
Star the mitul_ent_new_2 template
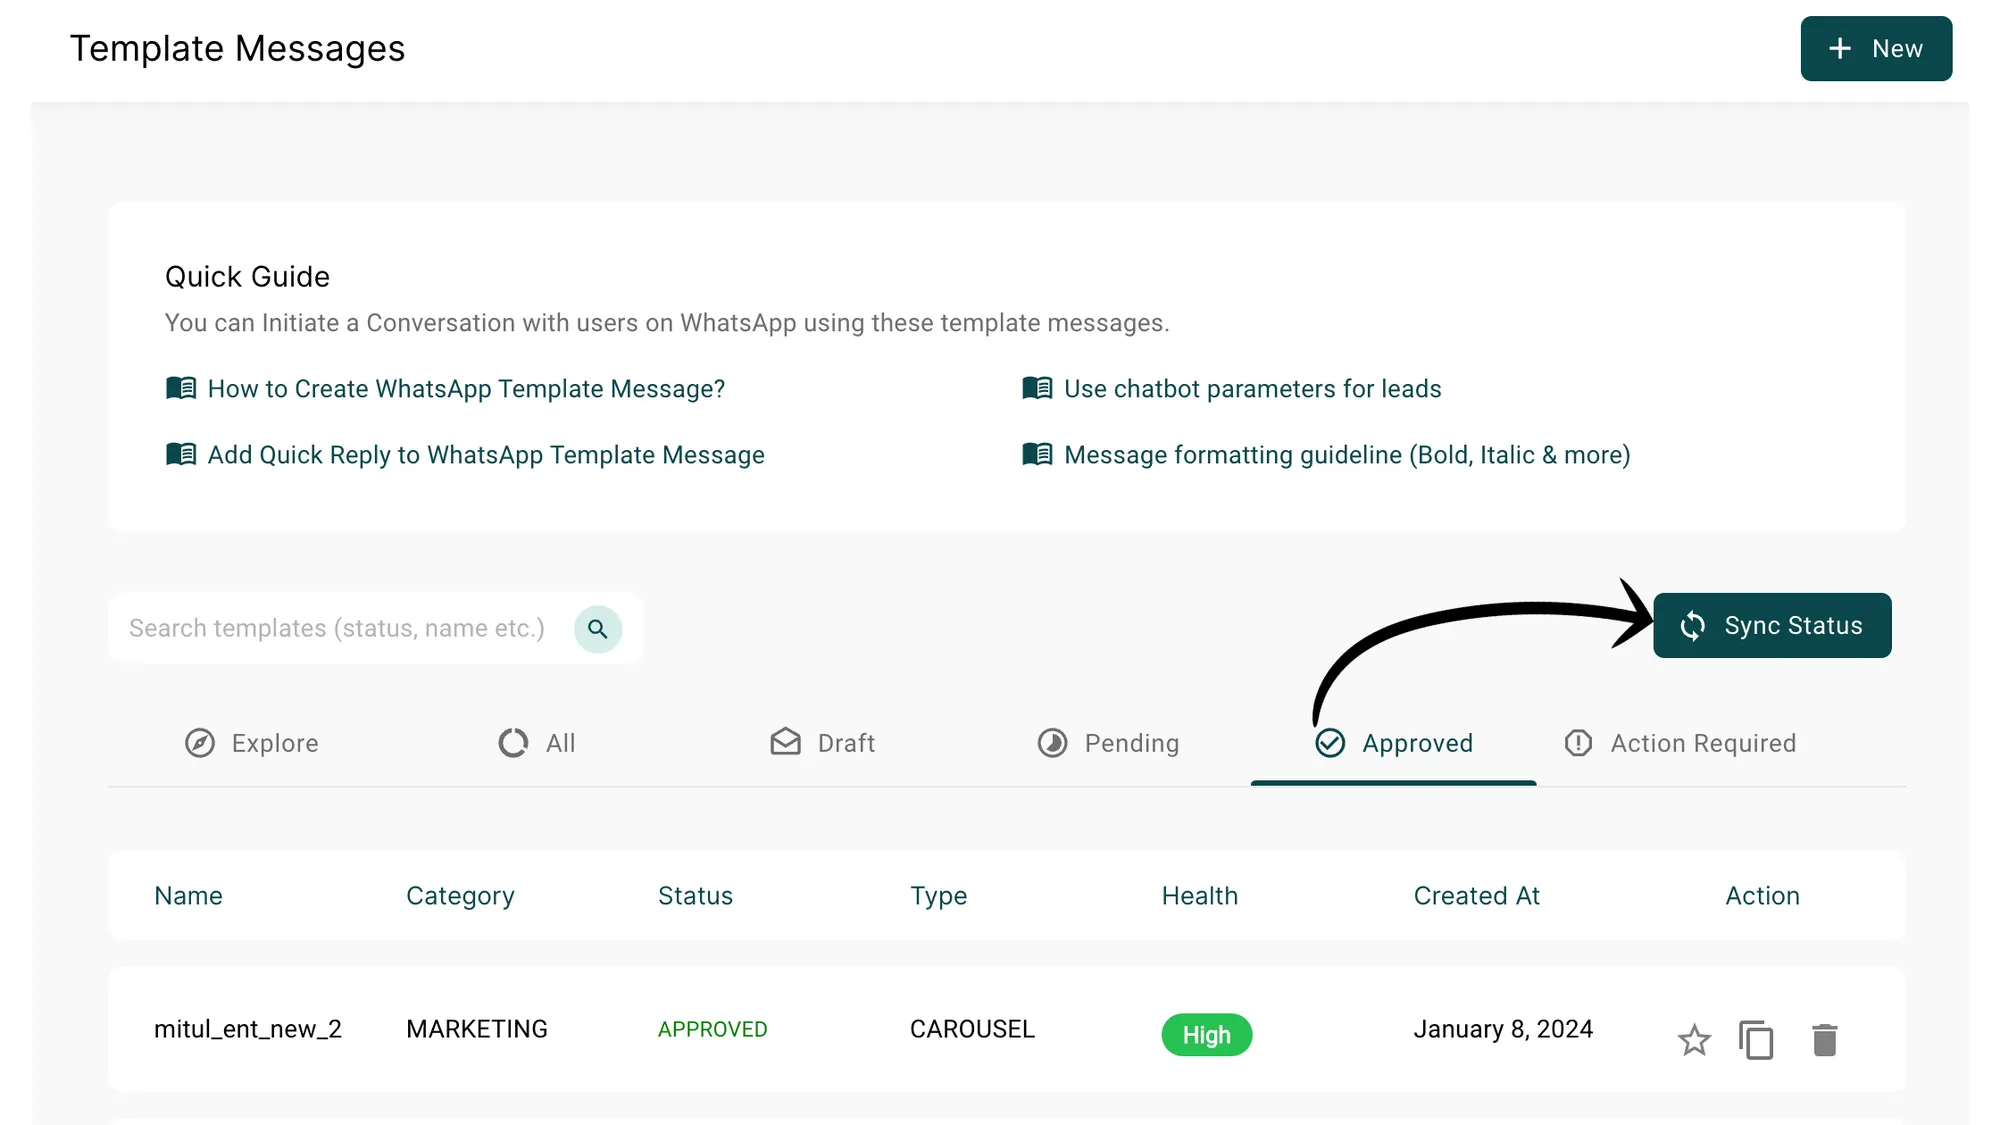(x=1694, y=1040)
